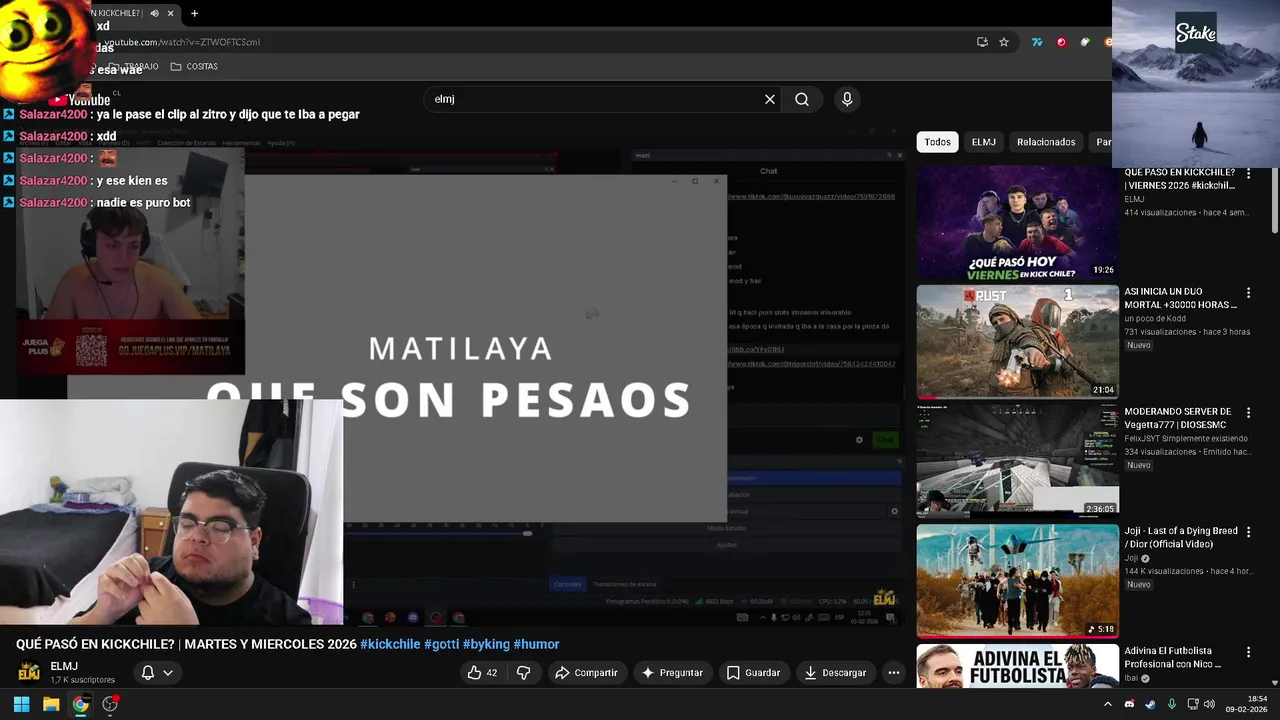Click the microphone system tray icon

(1171, 704)
